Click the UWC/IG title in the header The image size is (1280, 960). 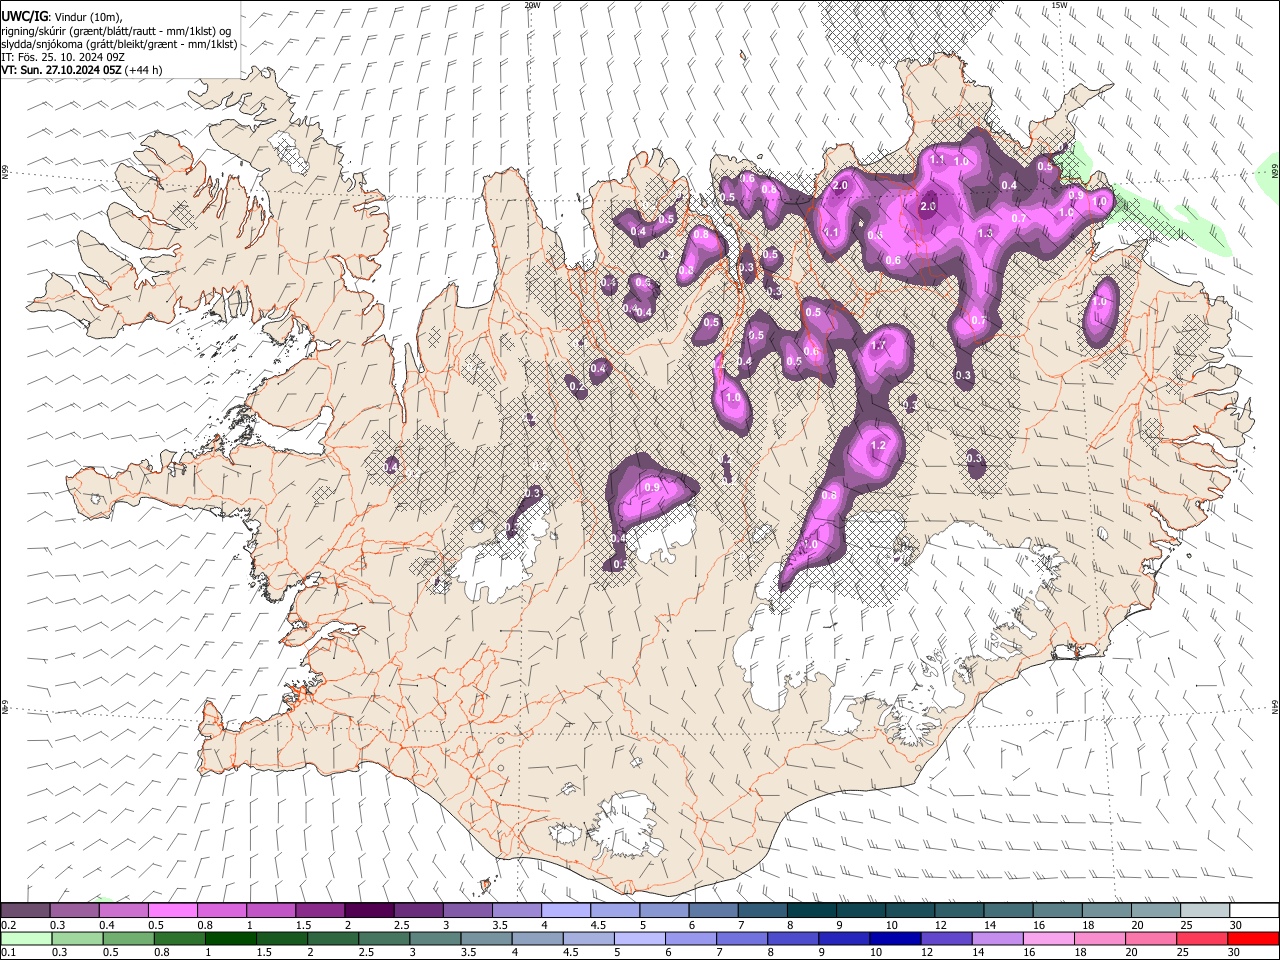click(24, 16)
